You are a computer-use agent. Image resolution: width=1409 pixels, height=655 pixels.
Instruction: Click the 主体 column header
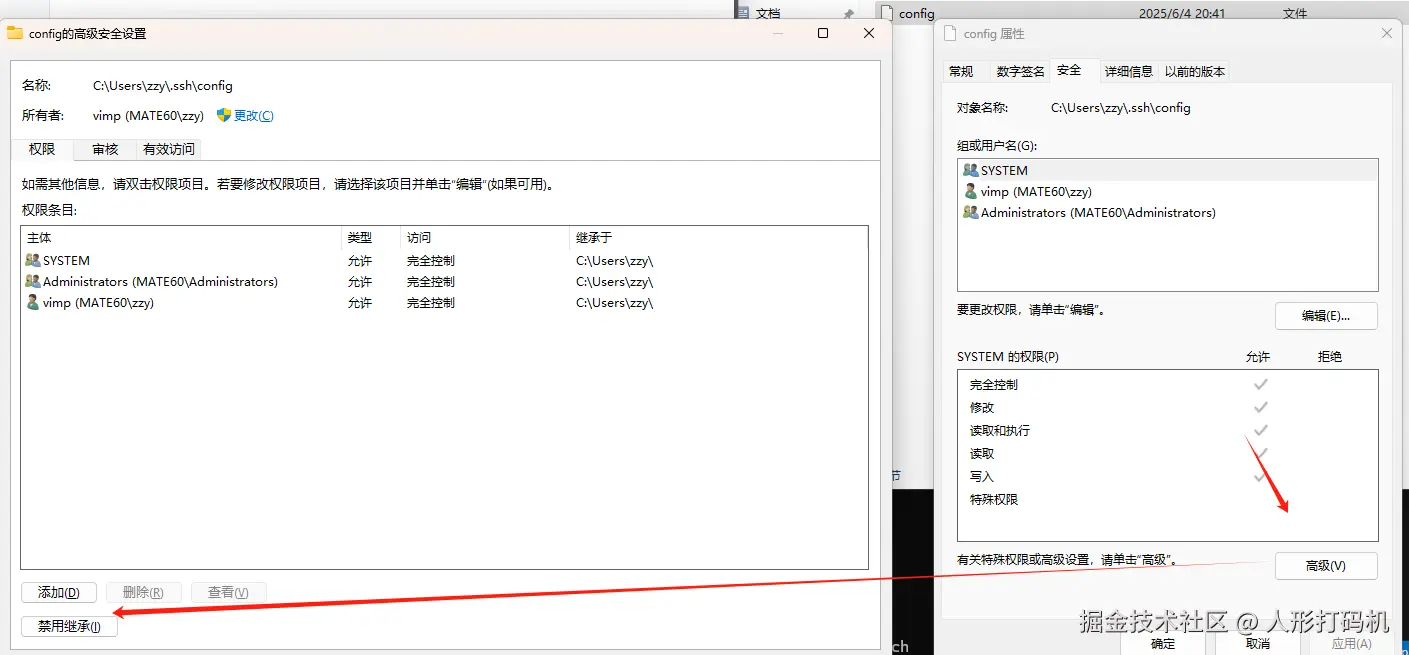[x=182, y=238]
